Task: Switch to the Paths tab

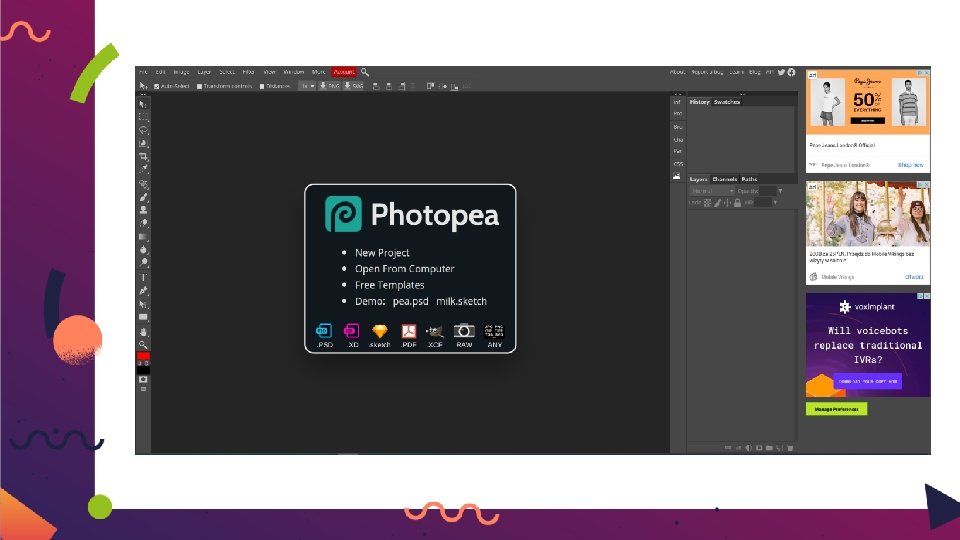Action: (x=749, y=179)
